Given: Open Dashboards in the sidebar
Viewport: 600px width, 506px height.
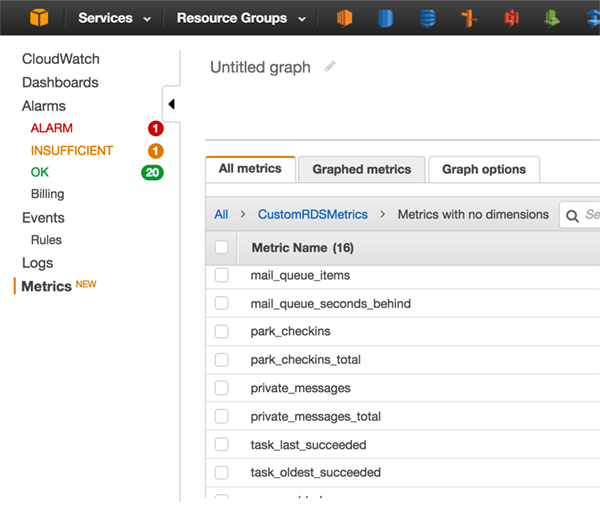Looking at the screenshot, I should [x=60, y=82].
